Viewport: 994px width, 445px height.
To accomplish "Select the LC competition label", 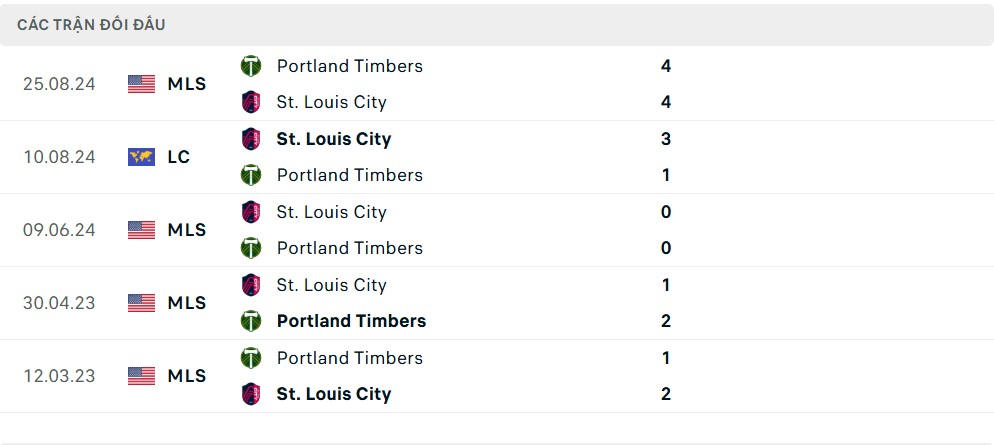I will point(179,157).
